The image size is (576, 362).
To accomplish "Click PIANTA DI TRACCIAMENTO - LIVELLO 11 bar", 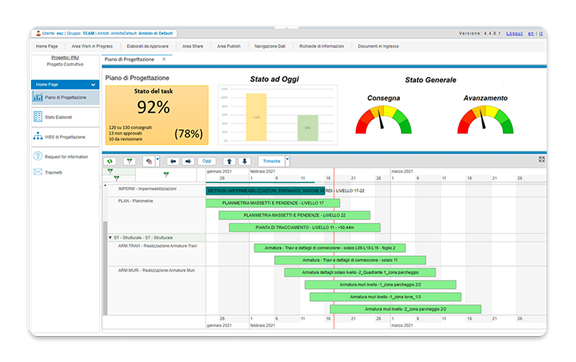I will [305, 227].
